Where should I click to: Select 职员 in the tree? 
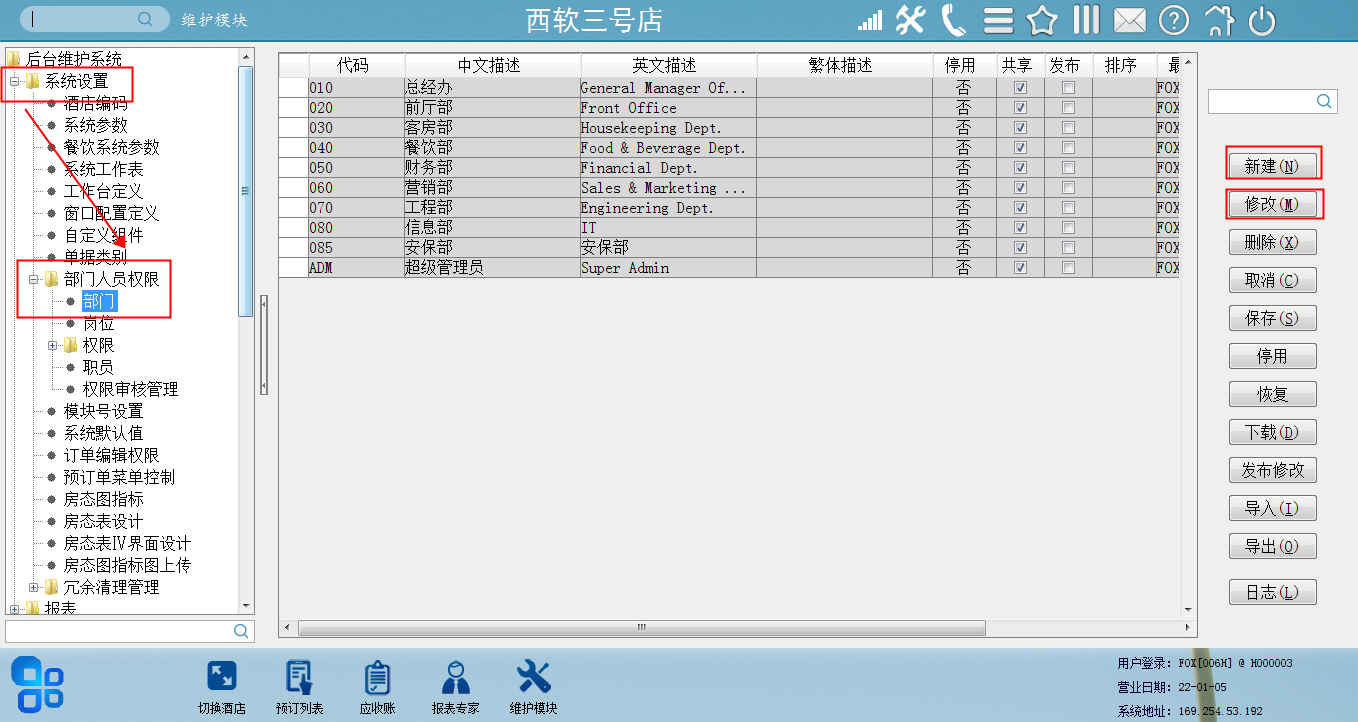pyautogui.click(x=98, y=367)
